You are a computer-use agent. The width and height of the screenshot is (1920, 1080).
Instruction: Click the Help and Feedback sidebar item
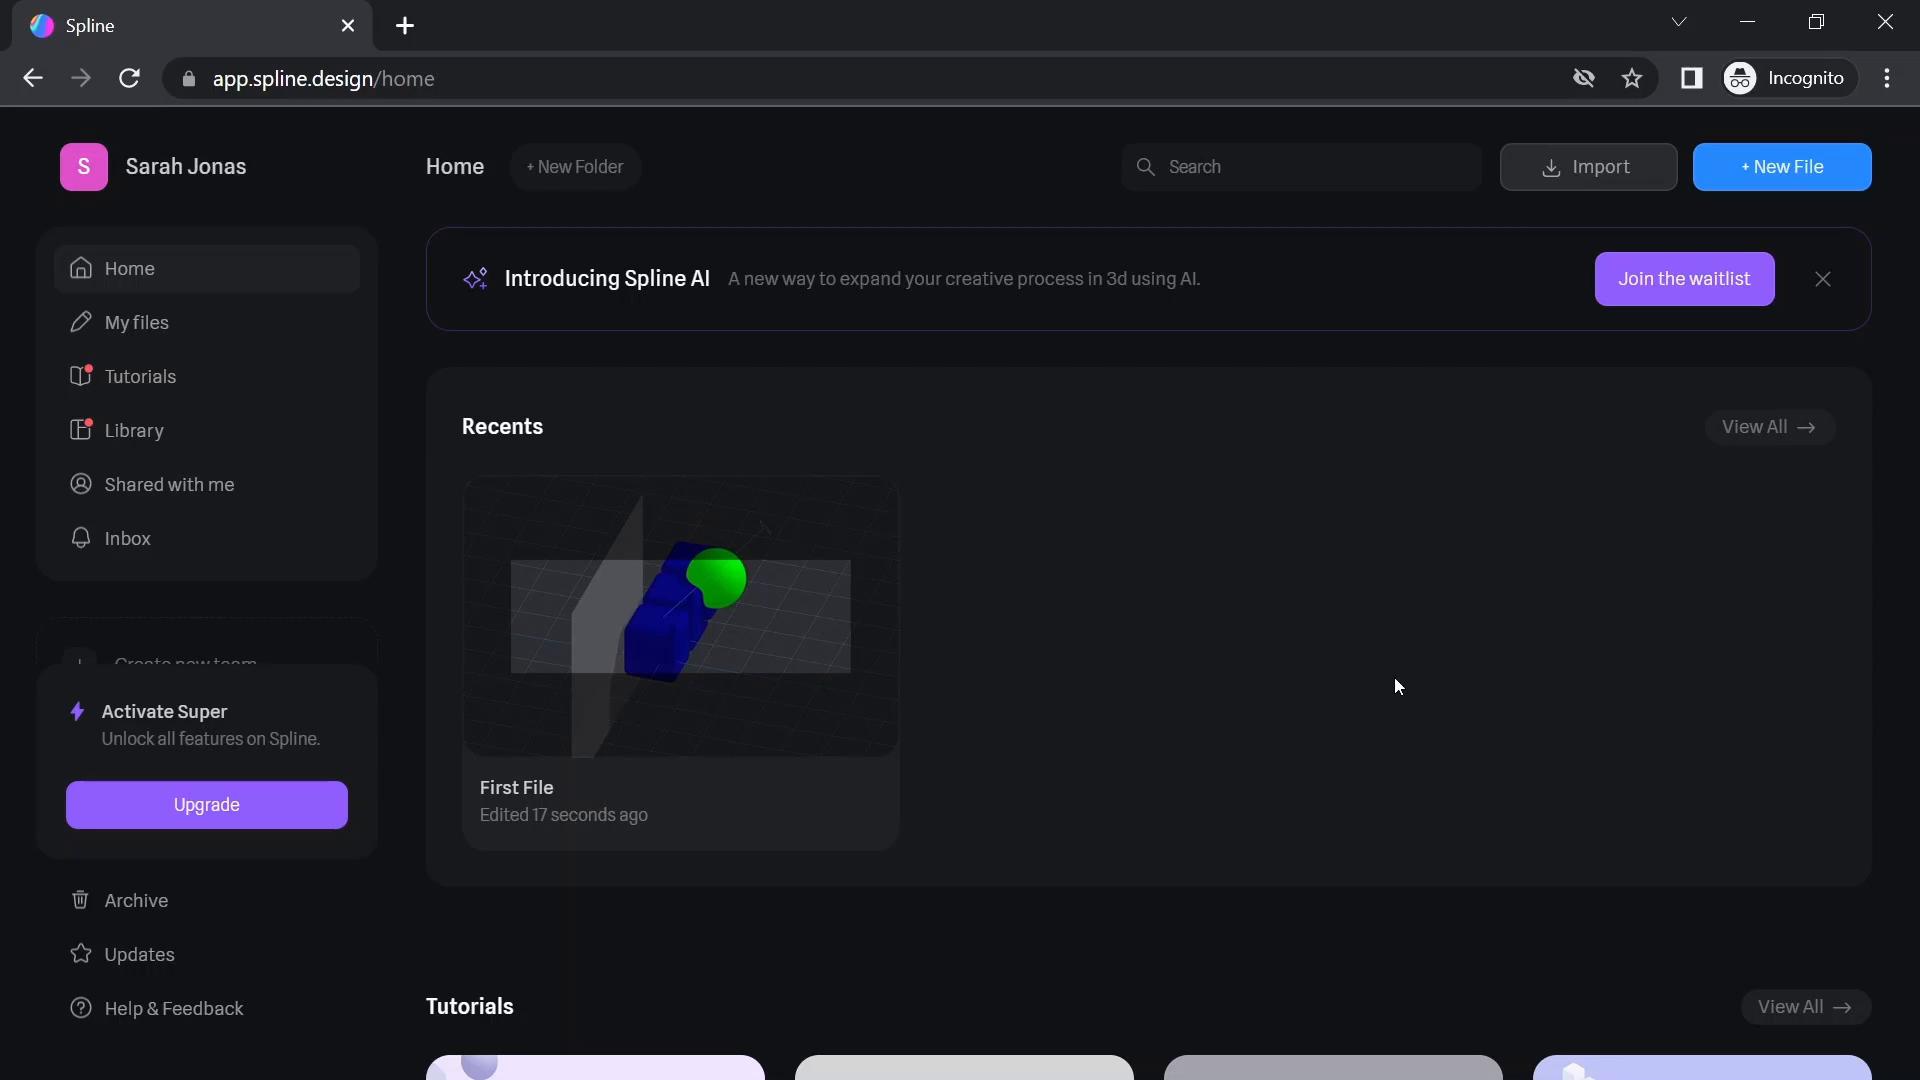[x=174, y=1009]
